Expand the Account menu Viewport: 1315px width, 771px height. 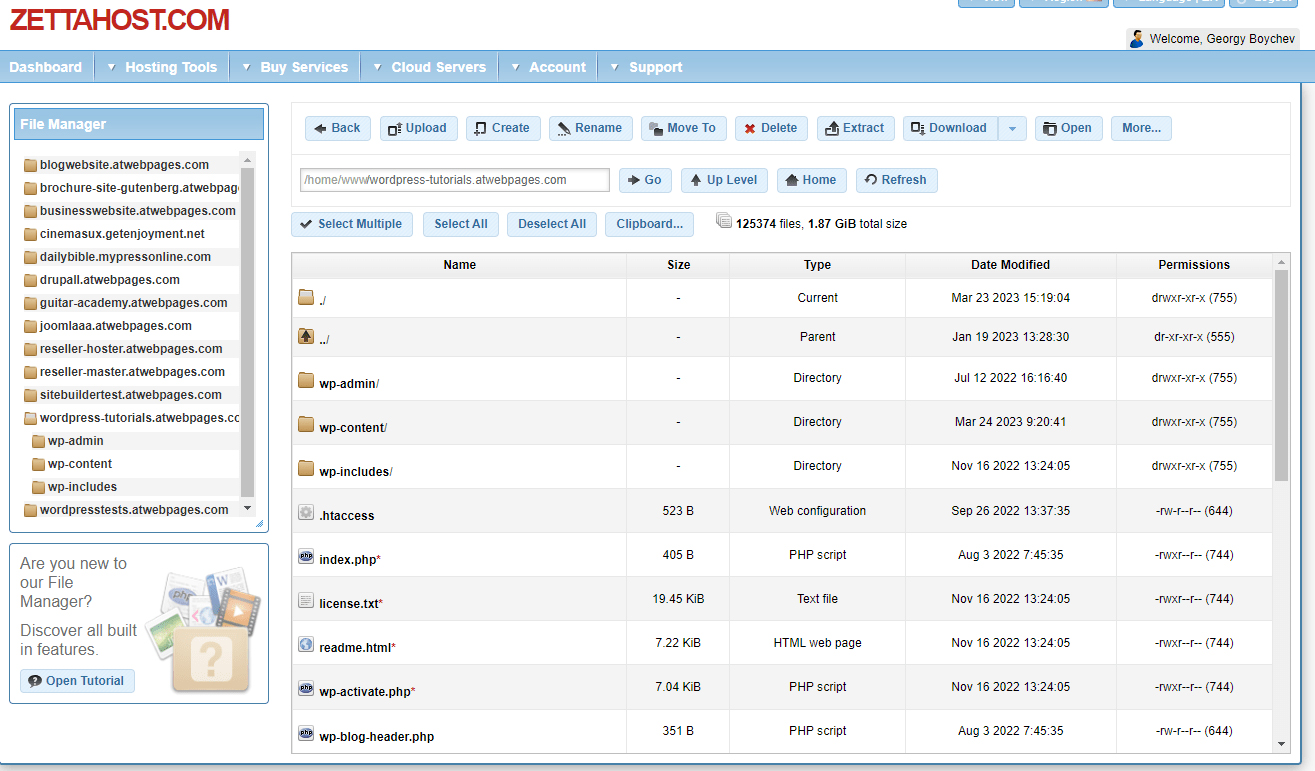point(548,67)
